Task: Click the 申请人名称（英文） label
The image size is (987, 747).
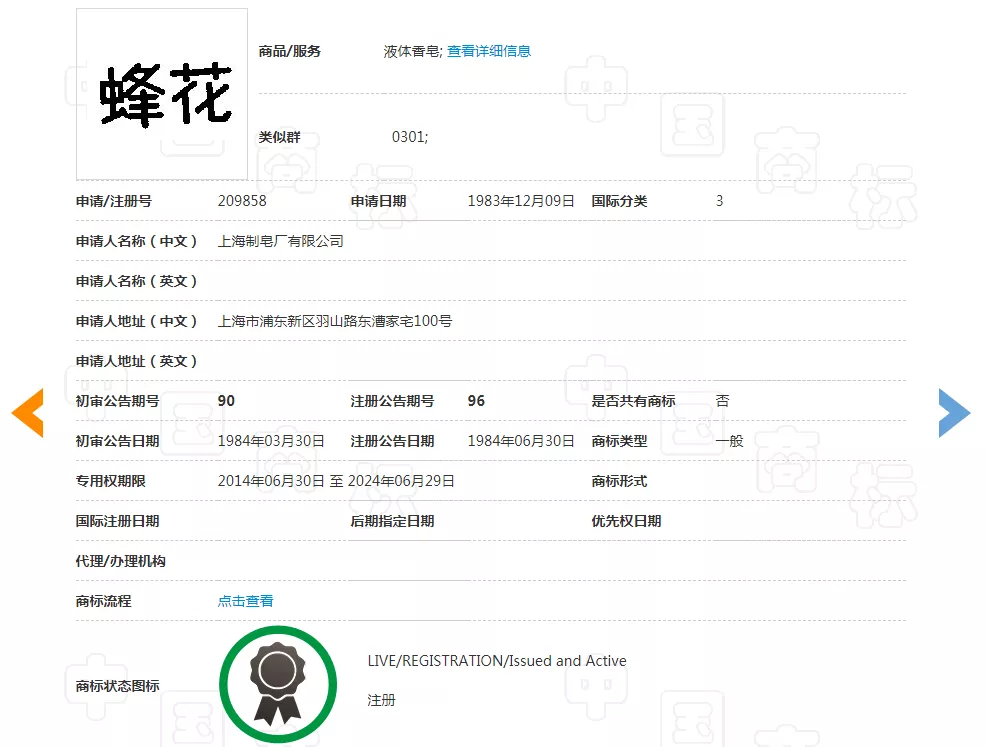Action: pos(137,281)
